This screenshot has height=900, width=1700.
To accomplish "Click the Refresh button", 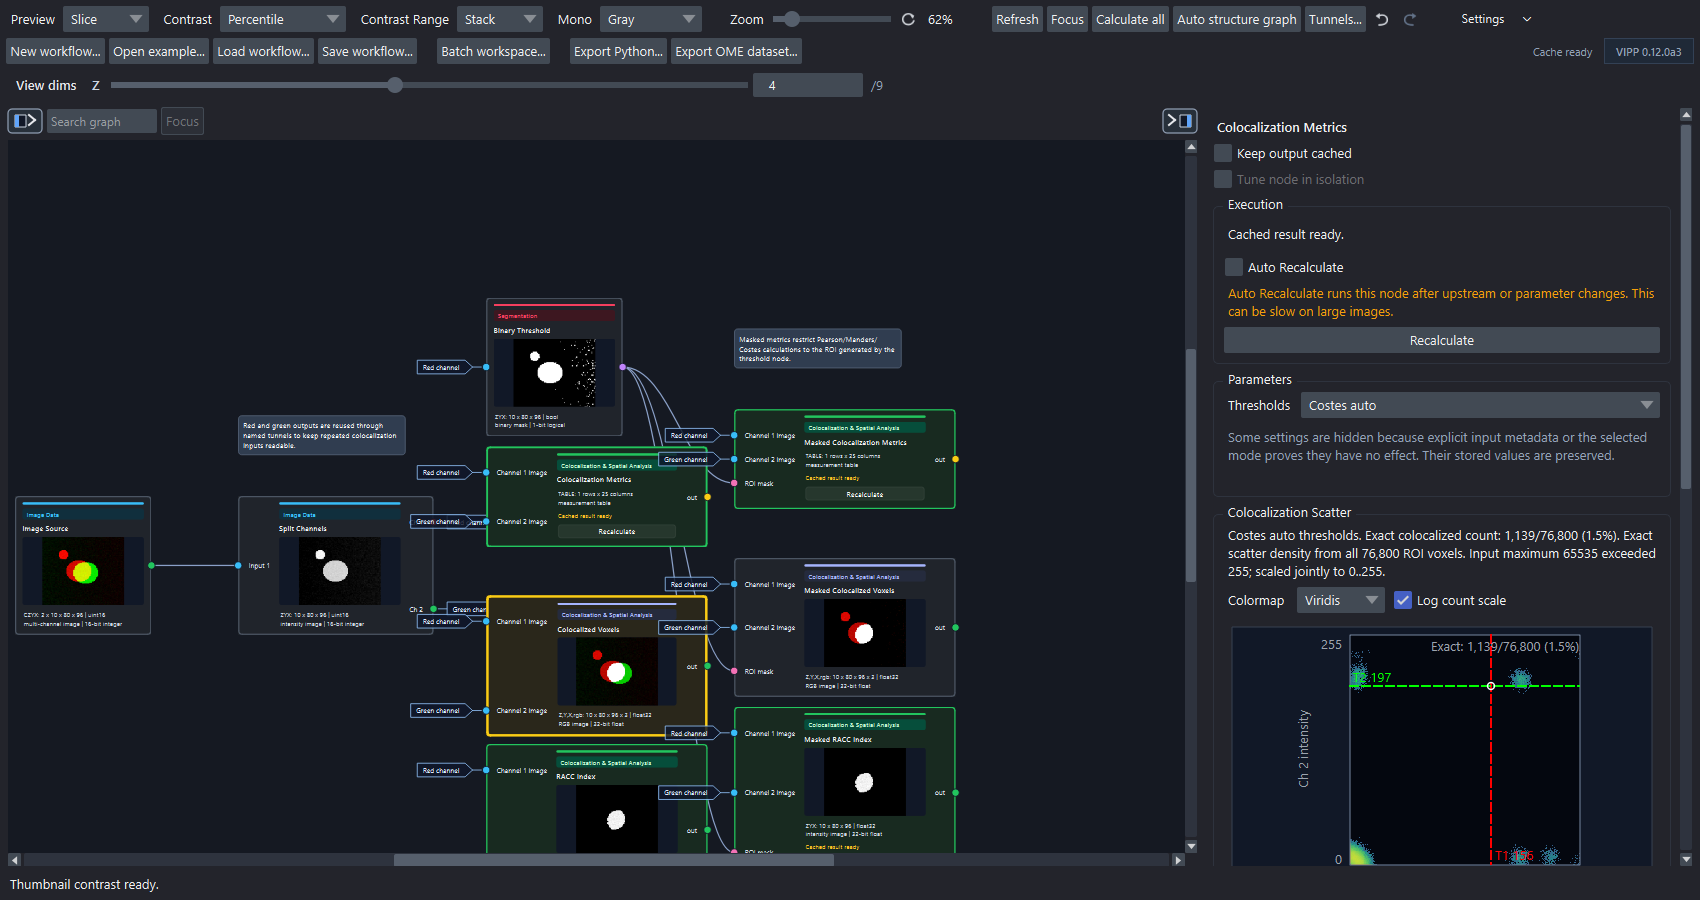I will pos(1017,19).
